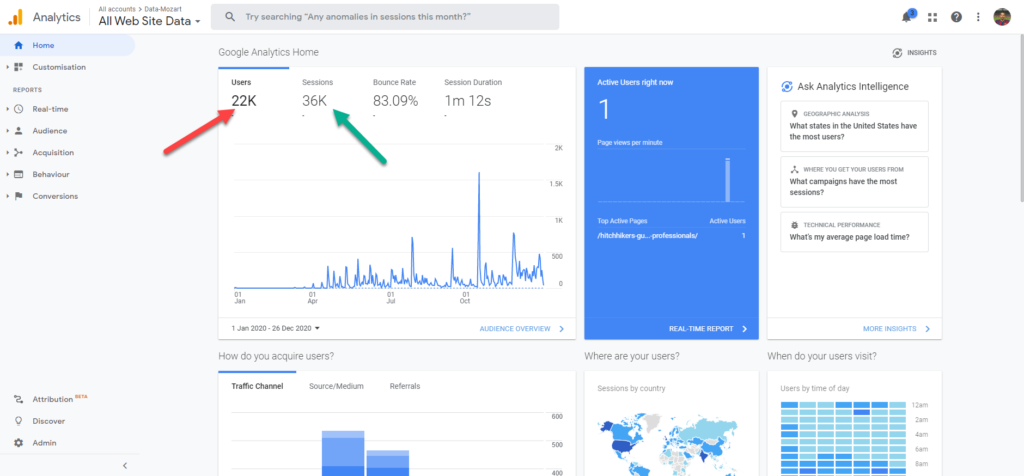Click the Google Analytics Home heading
1024x476 pixels.
pyautogui.click(x=268, y=52)
